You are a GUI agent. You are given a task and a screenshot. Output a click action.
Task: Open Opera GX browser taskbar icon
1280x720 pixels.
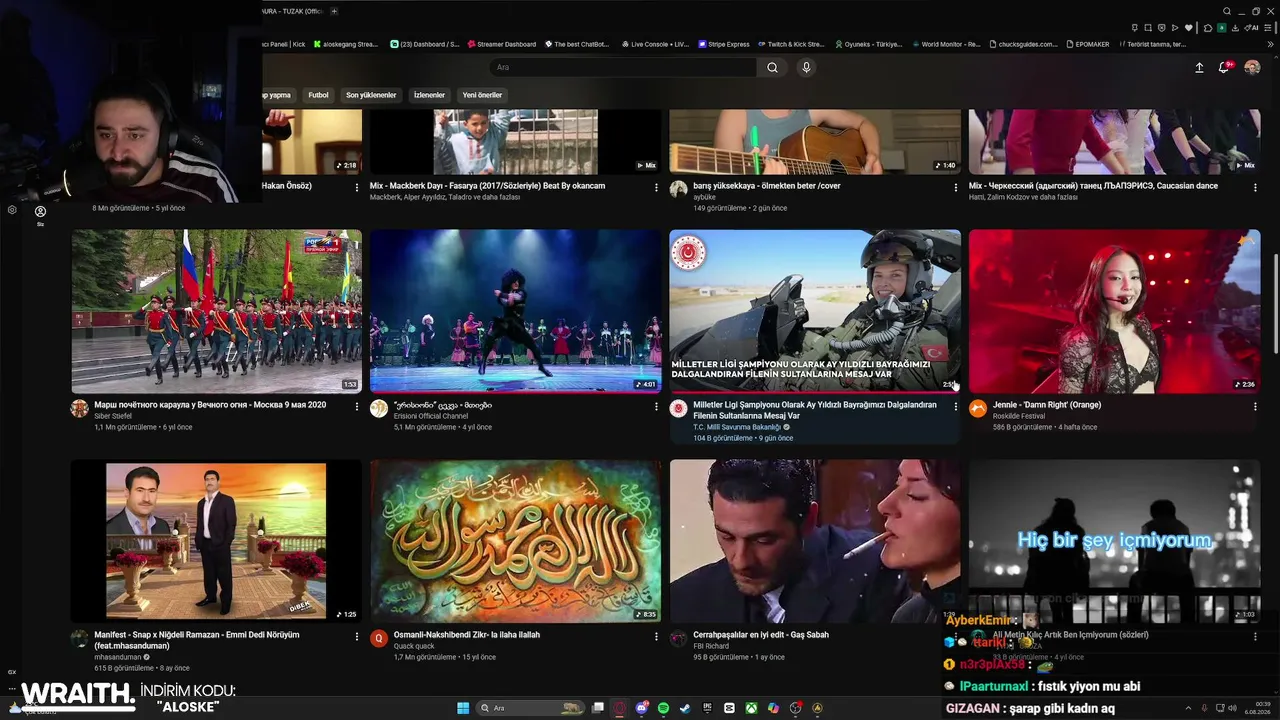pyautogui.click(x=619, y=708)
